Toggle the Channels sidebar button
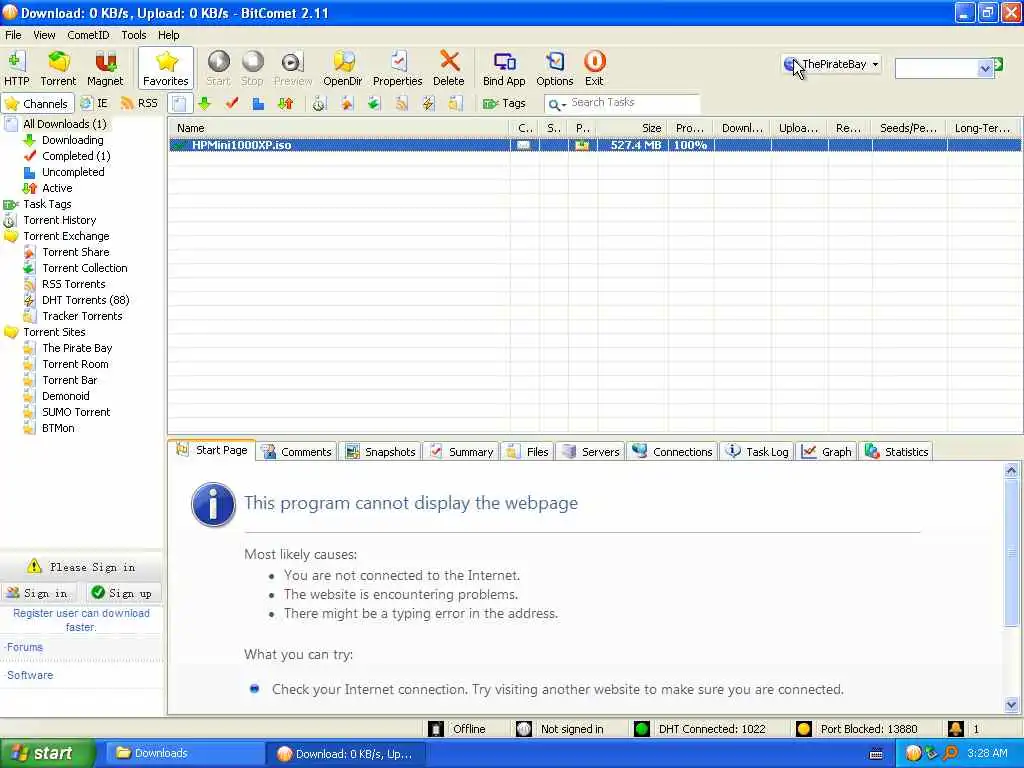The width and height of the screenshot is (1024, 768). pyautogui.click(x=37, y=103)
